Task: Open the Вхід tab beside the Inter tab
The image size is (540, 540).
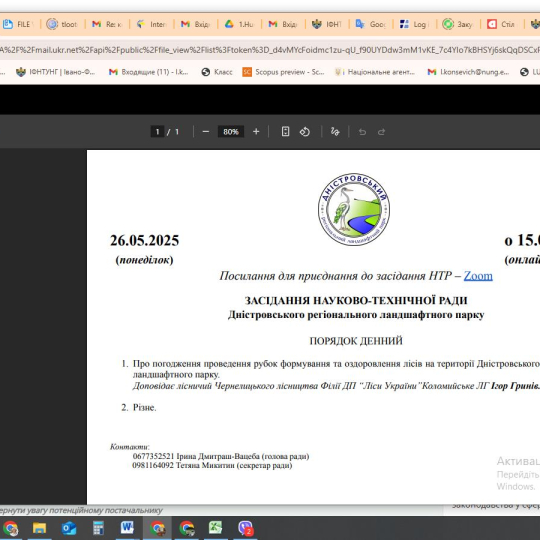Action: pos(196,24)
